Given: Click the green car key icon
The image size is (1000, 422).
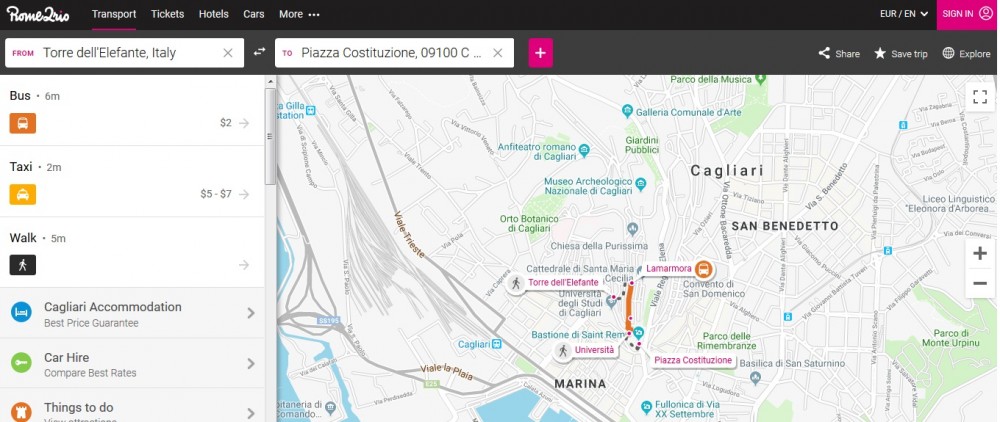Looking at the screenshot, I should click(x=21, y=363).
